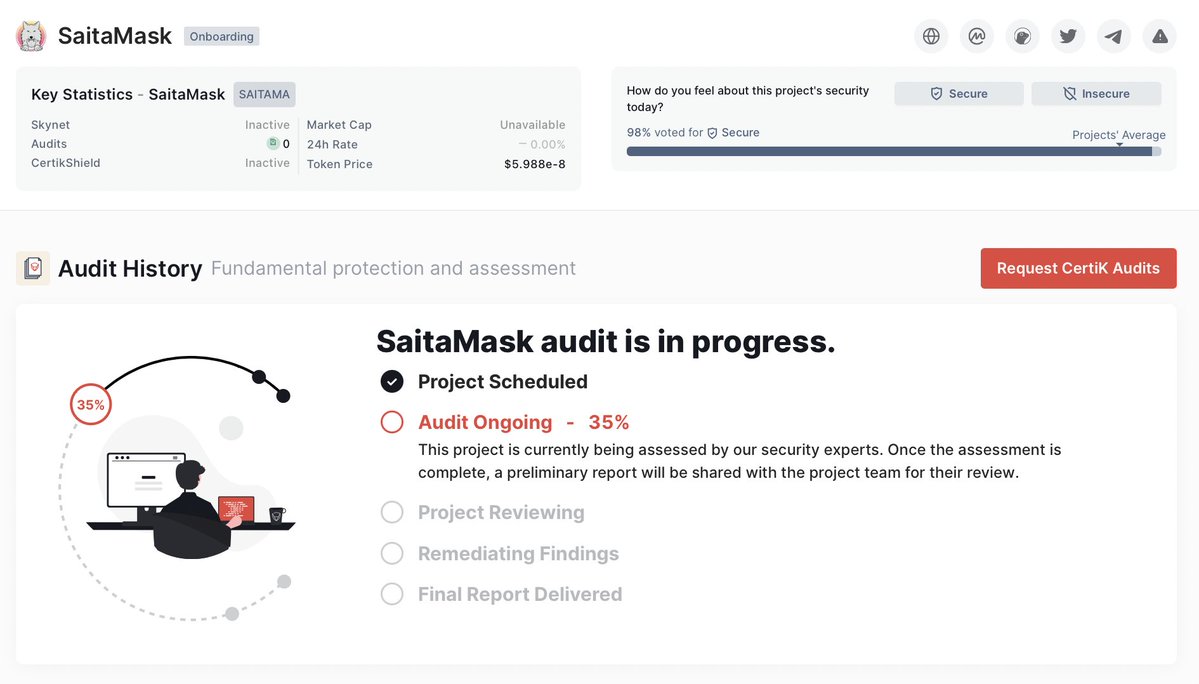Click the Onboarding status badge
Image resolution: width=1199 pixels, height=684 pixels.
222,36
